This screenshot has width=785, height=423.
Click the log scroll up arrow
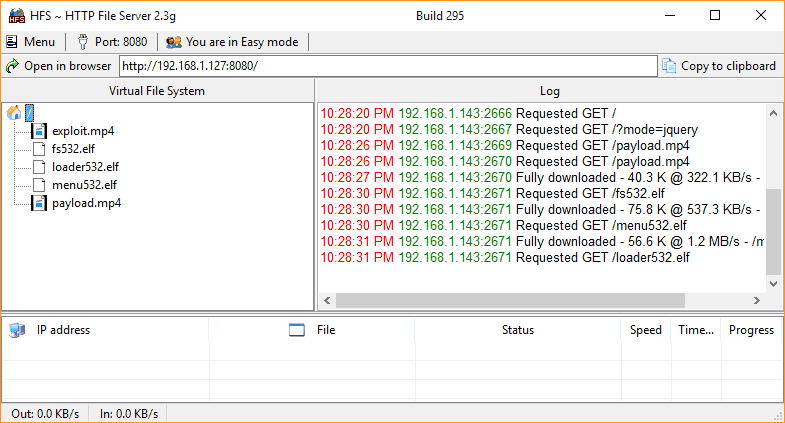tap(773, 113)
